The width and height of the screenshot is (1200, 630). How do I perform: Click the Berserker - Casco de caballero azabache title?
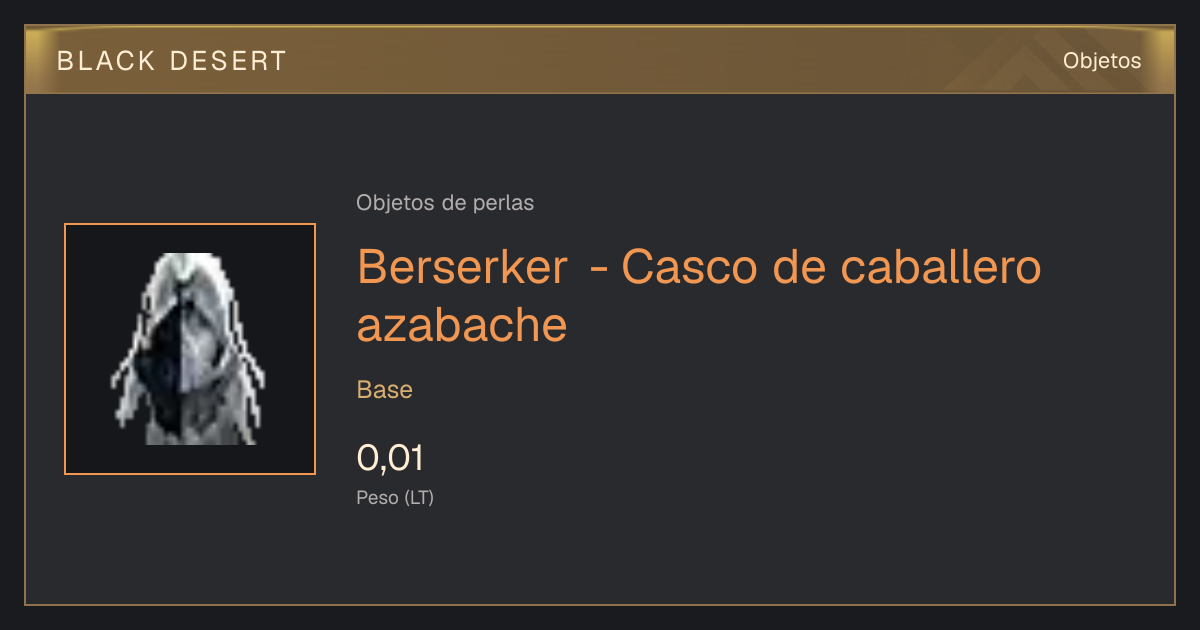pos(699,296)
